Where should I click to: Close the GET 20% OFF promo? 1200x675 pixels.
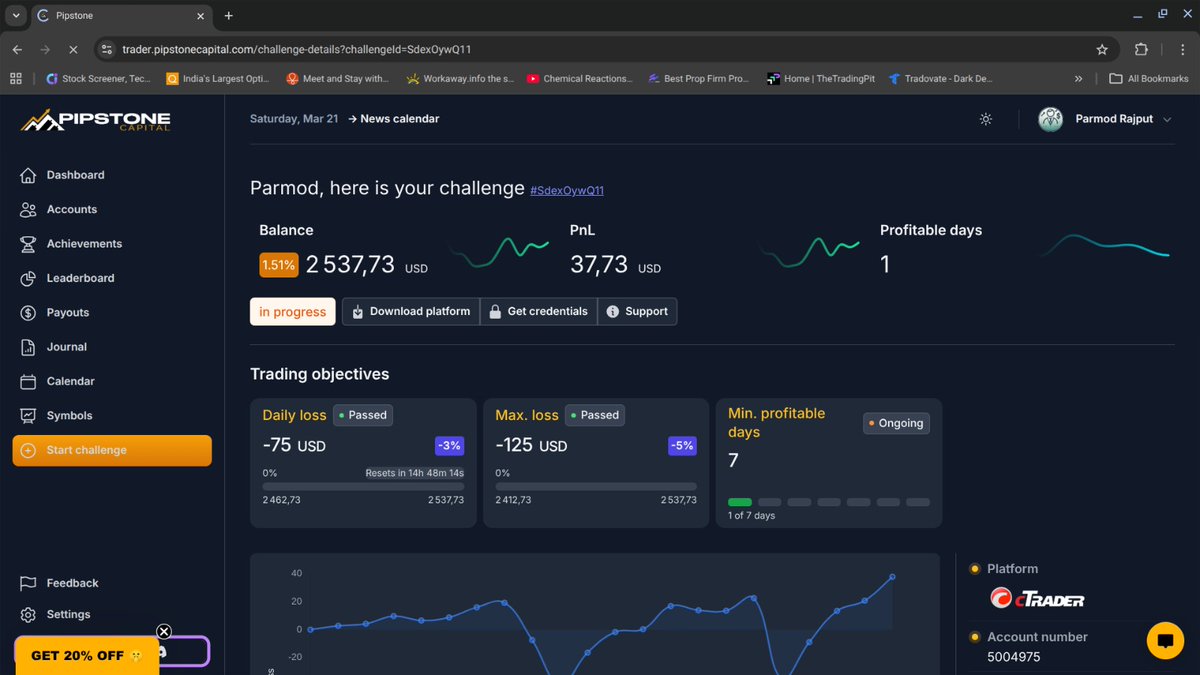[x=164, y=631]
